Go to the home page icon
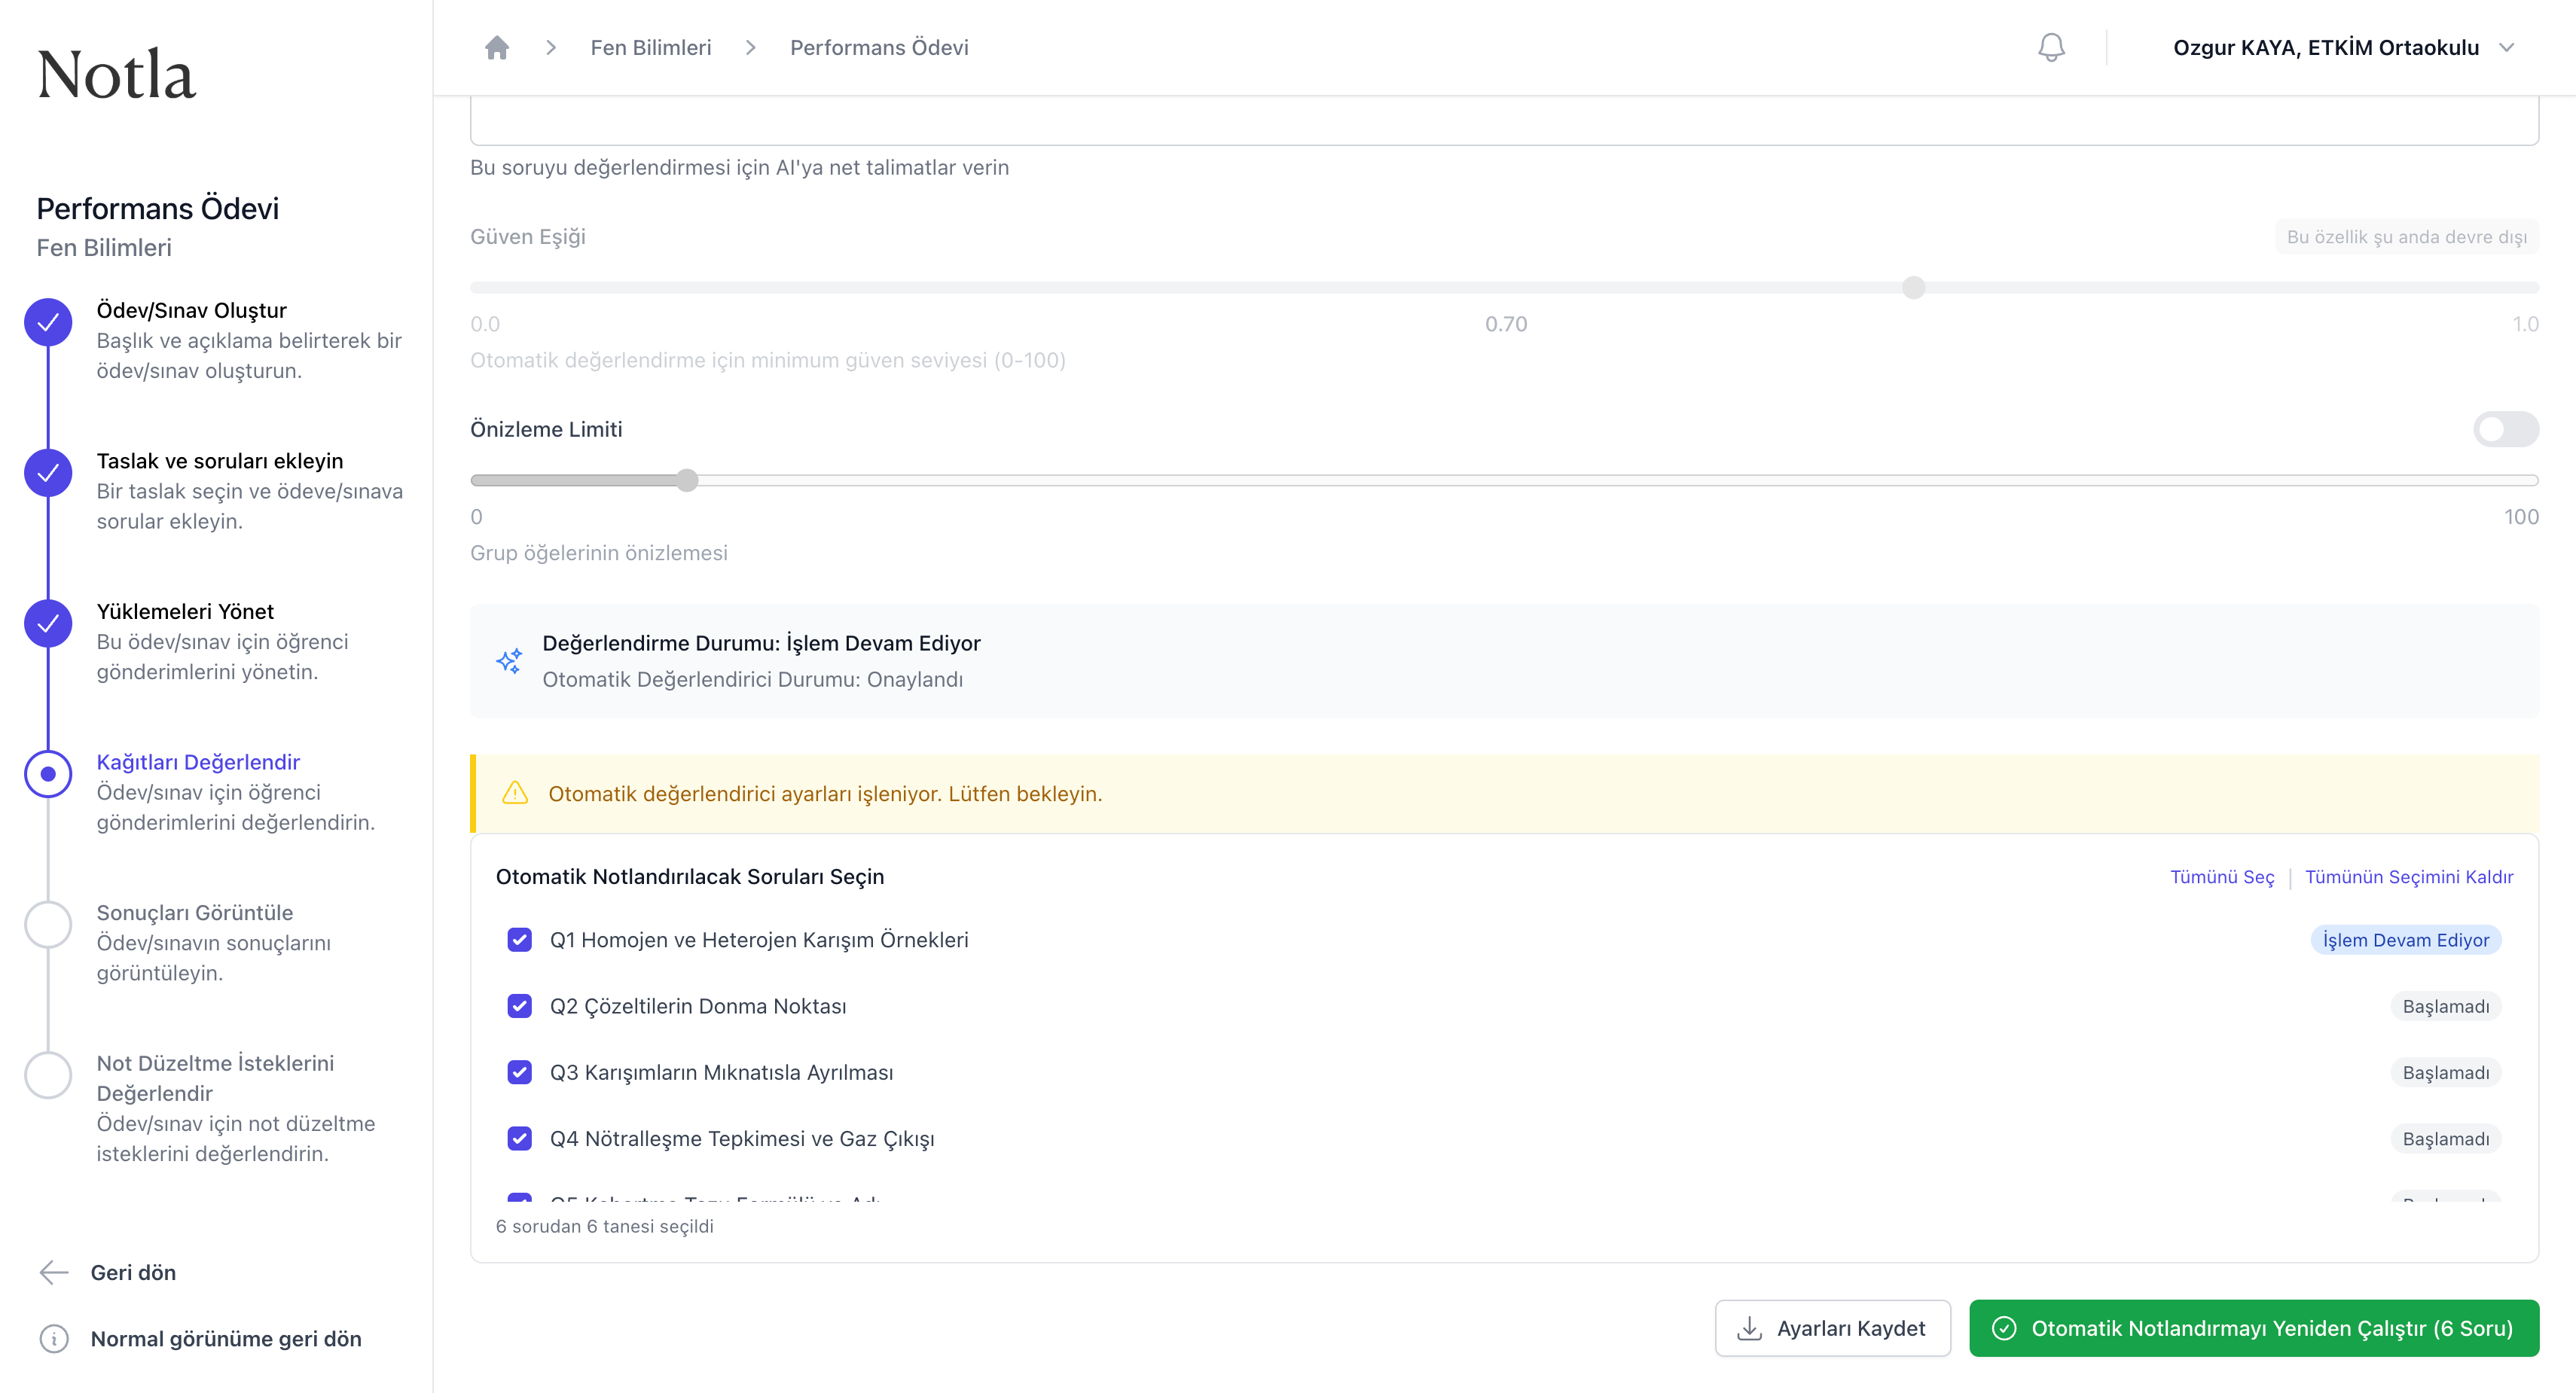The width and height of the screenshot is (2576, 1393). (497, 47)
